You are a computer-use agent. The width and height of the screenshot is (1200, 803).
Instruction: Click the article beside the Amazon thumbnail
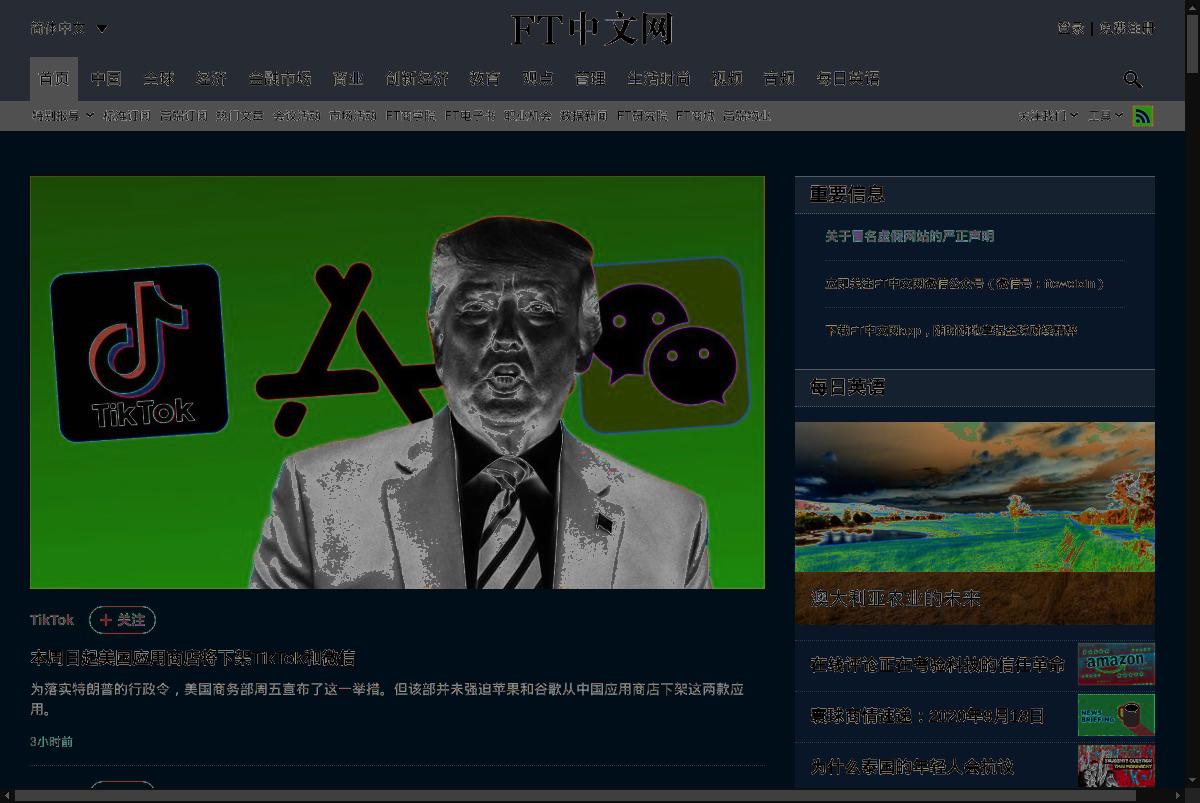(x=937, y=665)
